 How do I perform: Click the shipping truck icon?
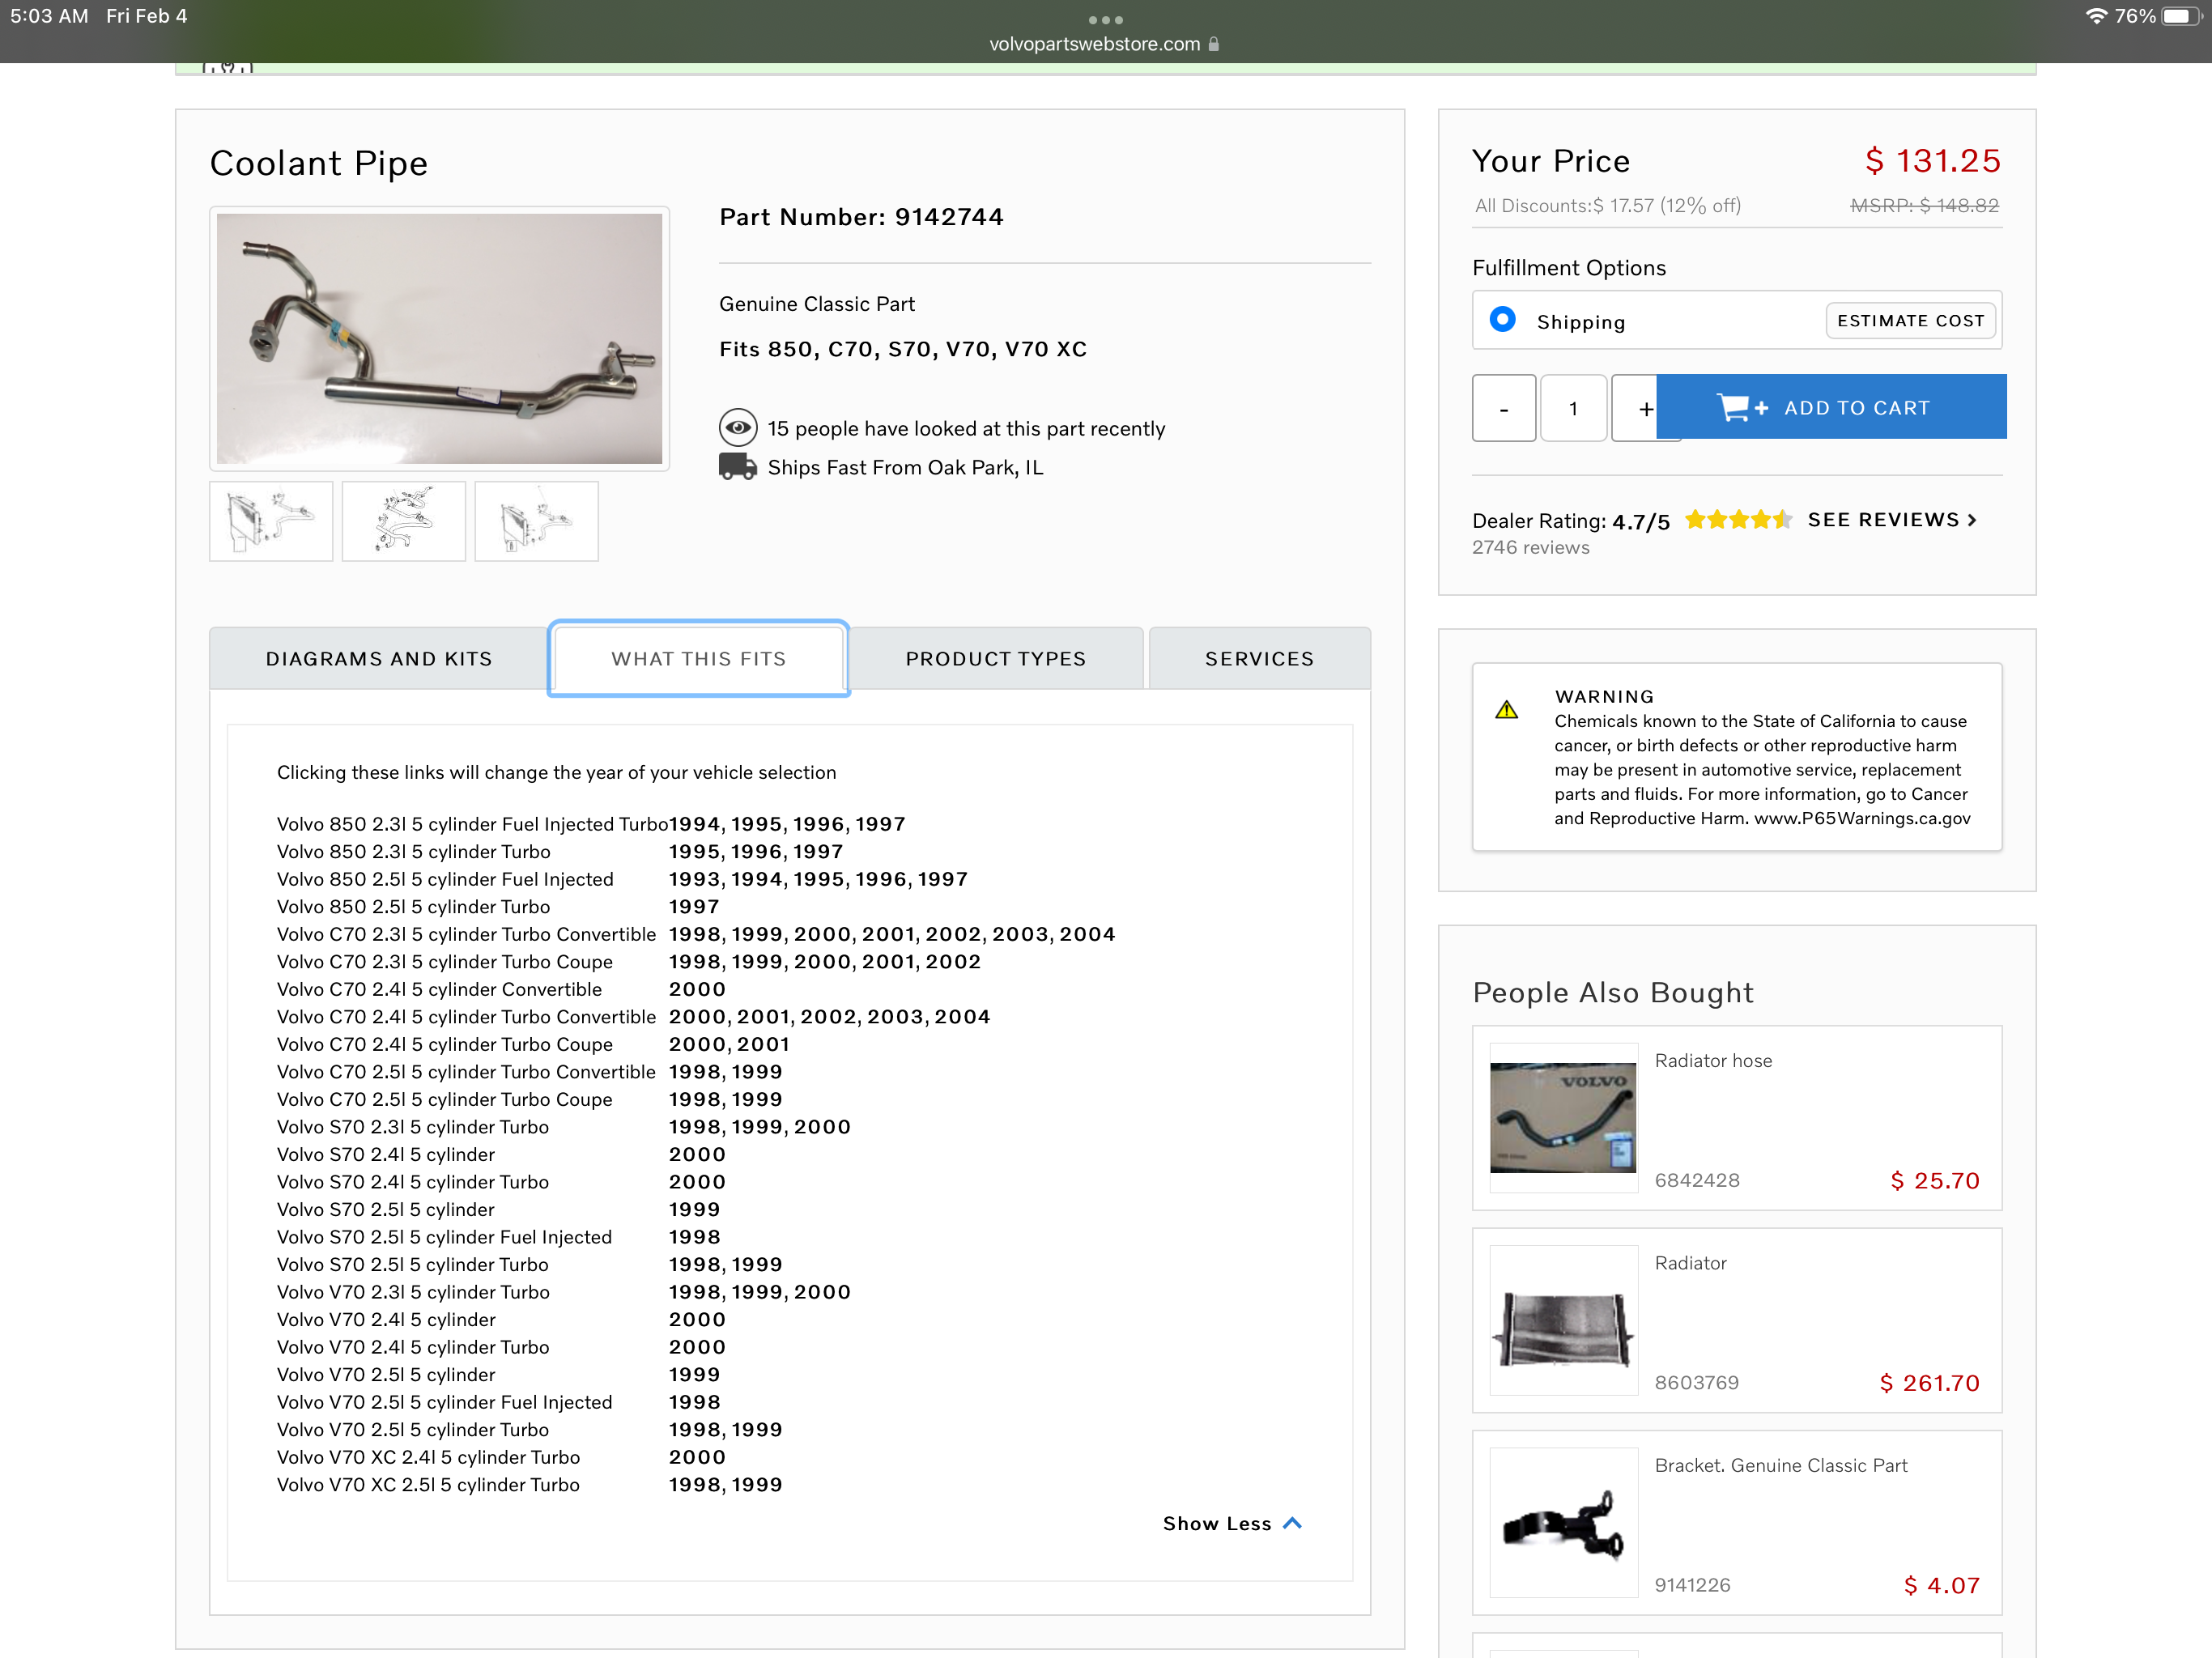pyautogui.click(x=737, y=467)
